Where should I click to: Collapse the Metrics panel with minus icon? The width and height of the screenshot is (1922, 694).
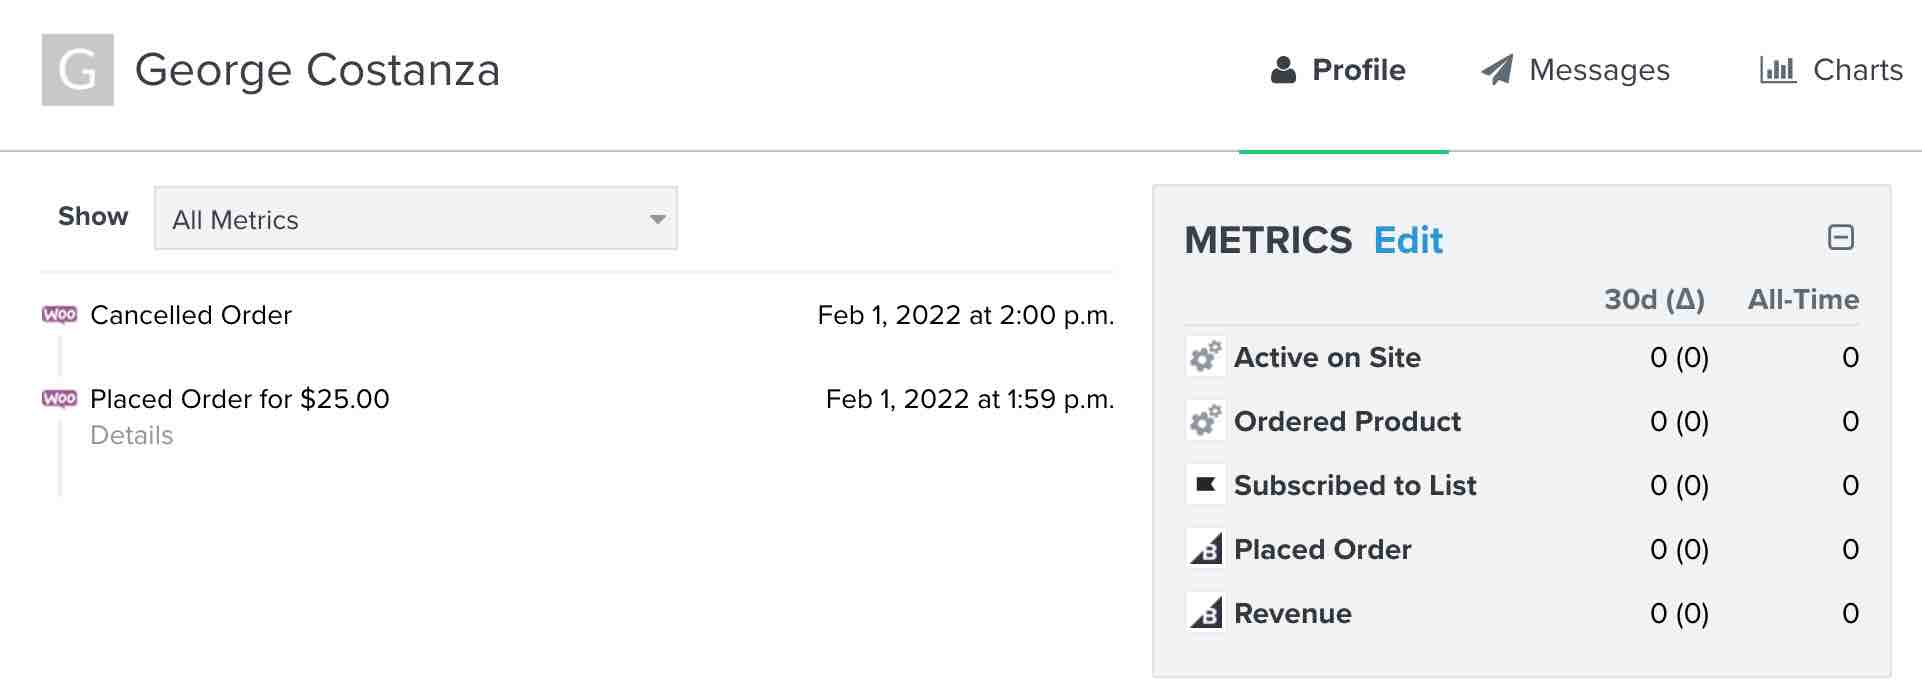tap(1840, 238)
